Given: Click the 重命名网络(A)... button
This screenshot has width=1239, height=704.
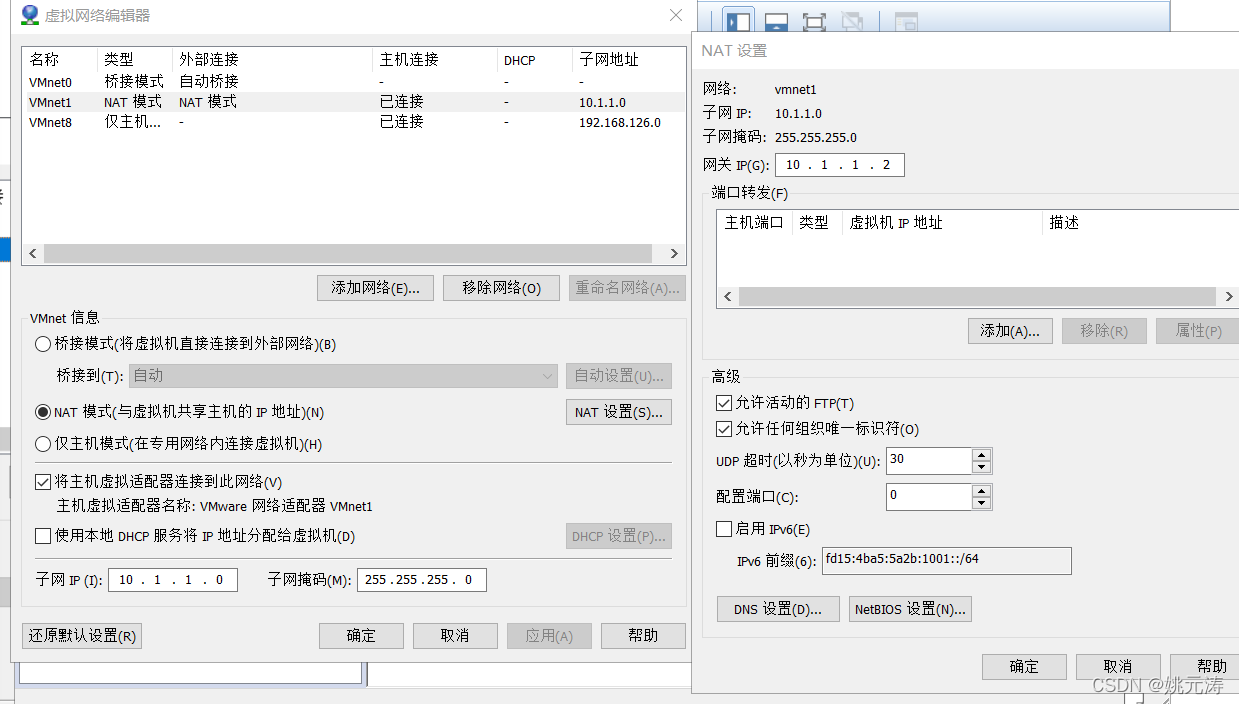Looking at the screenshot, I should pyautogui.click(x=627, y=288).
